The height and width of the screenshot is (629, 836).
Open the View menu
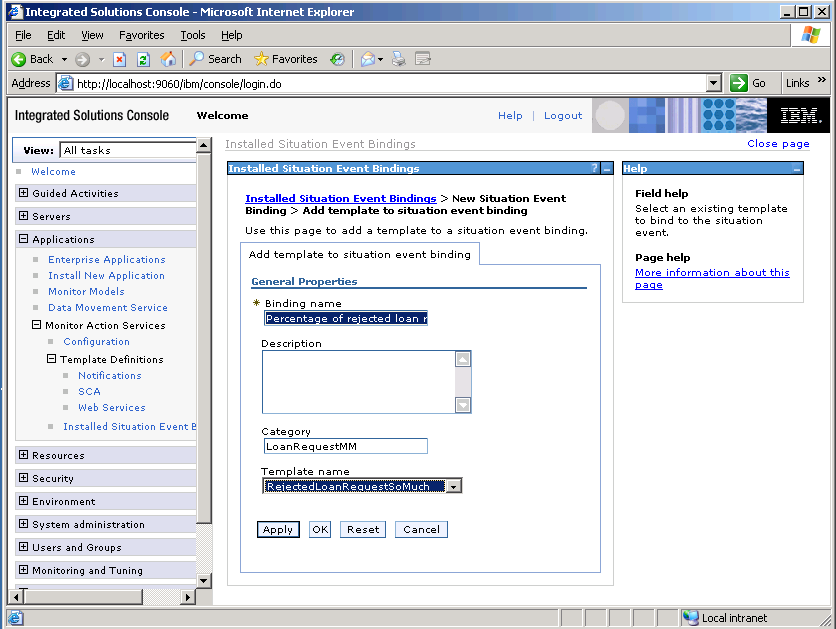tap(92, 35)
